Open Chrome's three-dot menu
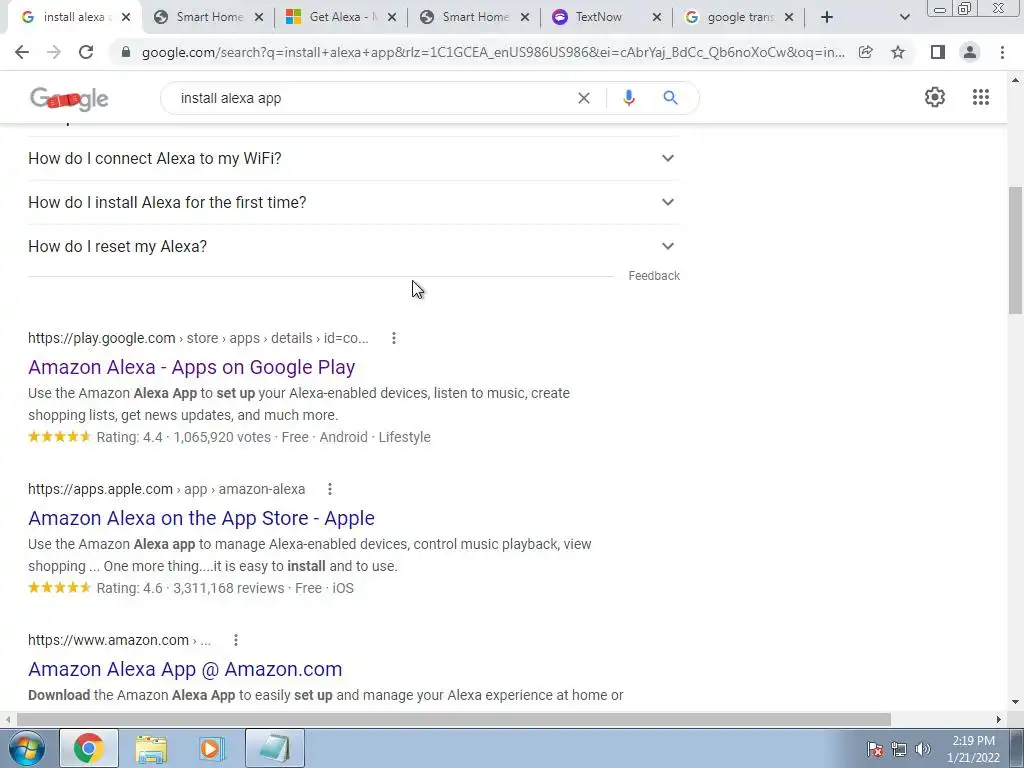 (x=1002, y=52)
